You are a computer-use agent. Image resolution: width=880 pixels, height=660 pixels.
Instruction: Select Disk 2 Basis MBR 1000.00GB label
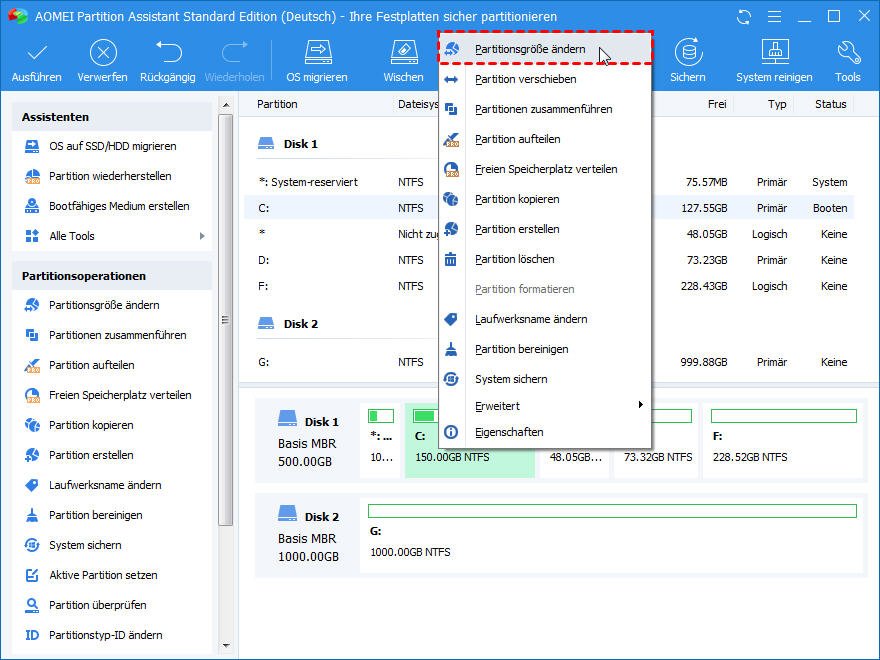(x=308, y=535)
